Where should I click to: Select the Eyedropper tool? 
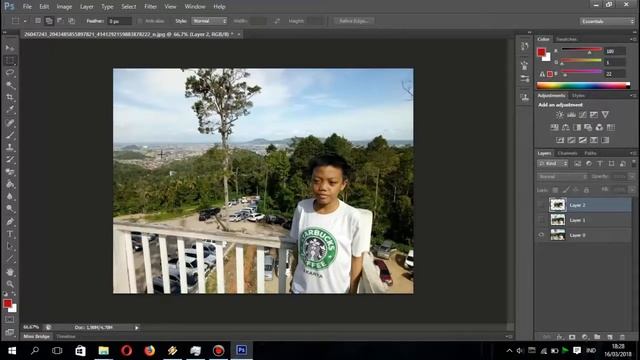pos(10,109)
